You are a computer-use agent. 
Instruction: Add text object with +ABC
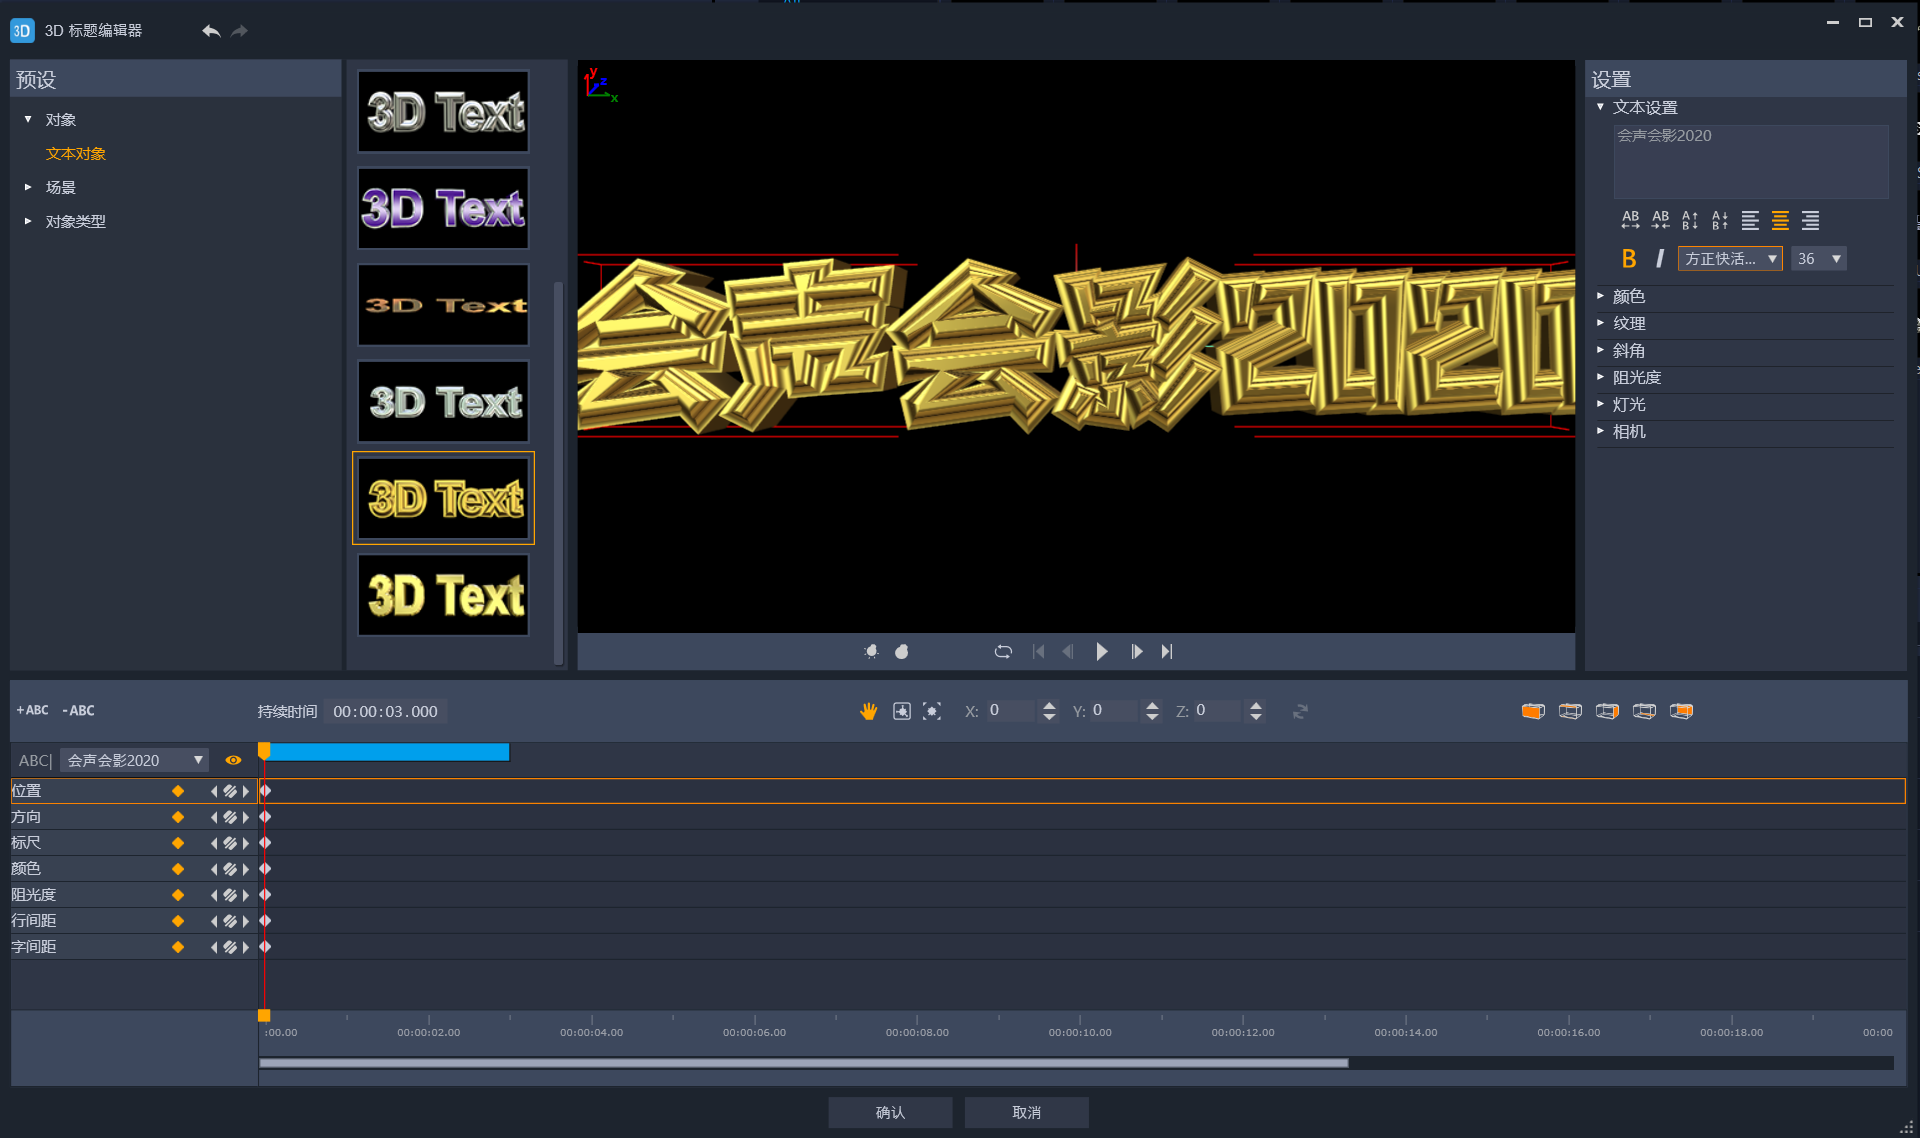tap(32, 710)
